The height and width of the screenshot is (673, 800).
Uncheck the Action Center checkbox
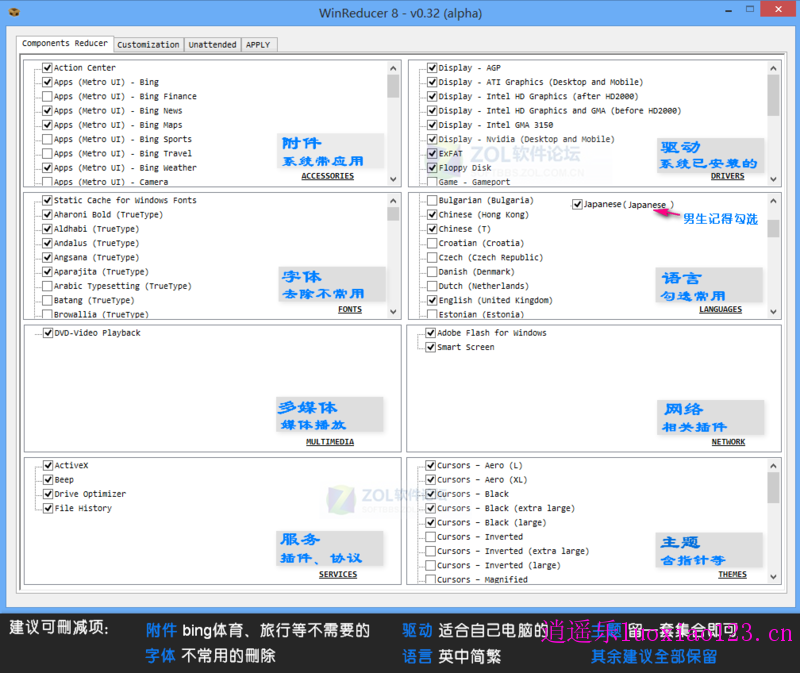tap(47, 67)
